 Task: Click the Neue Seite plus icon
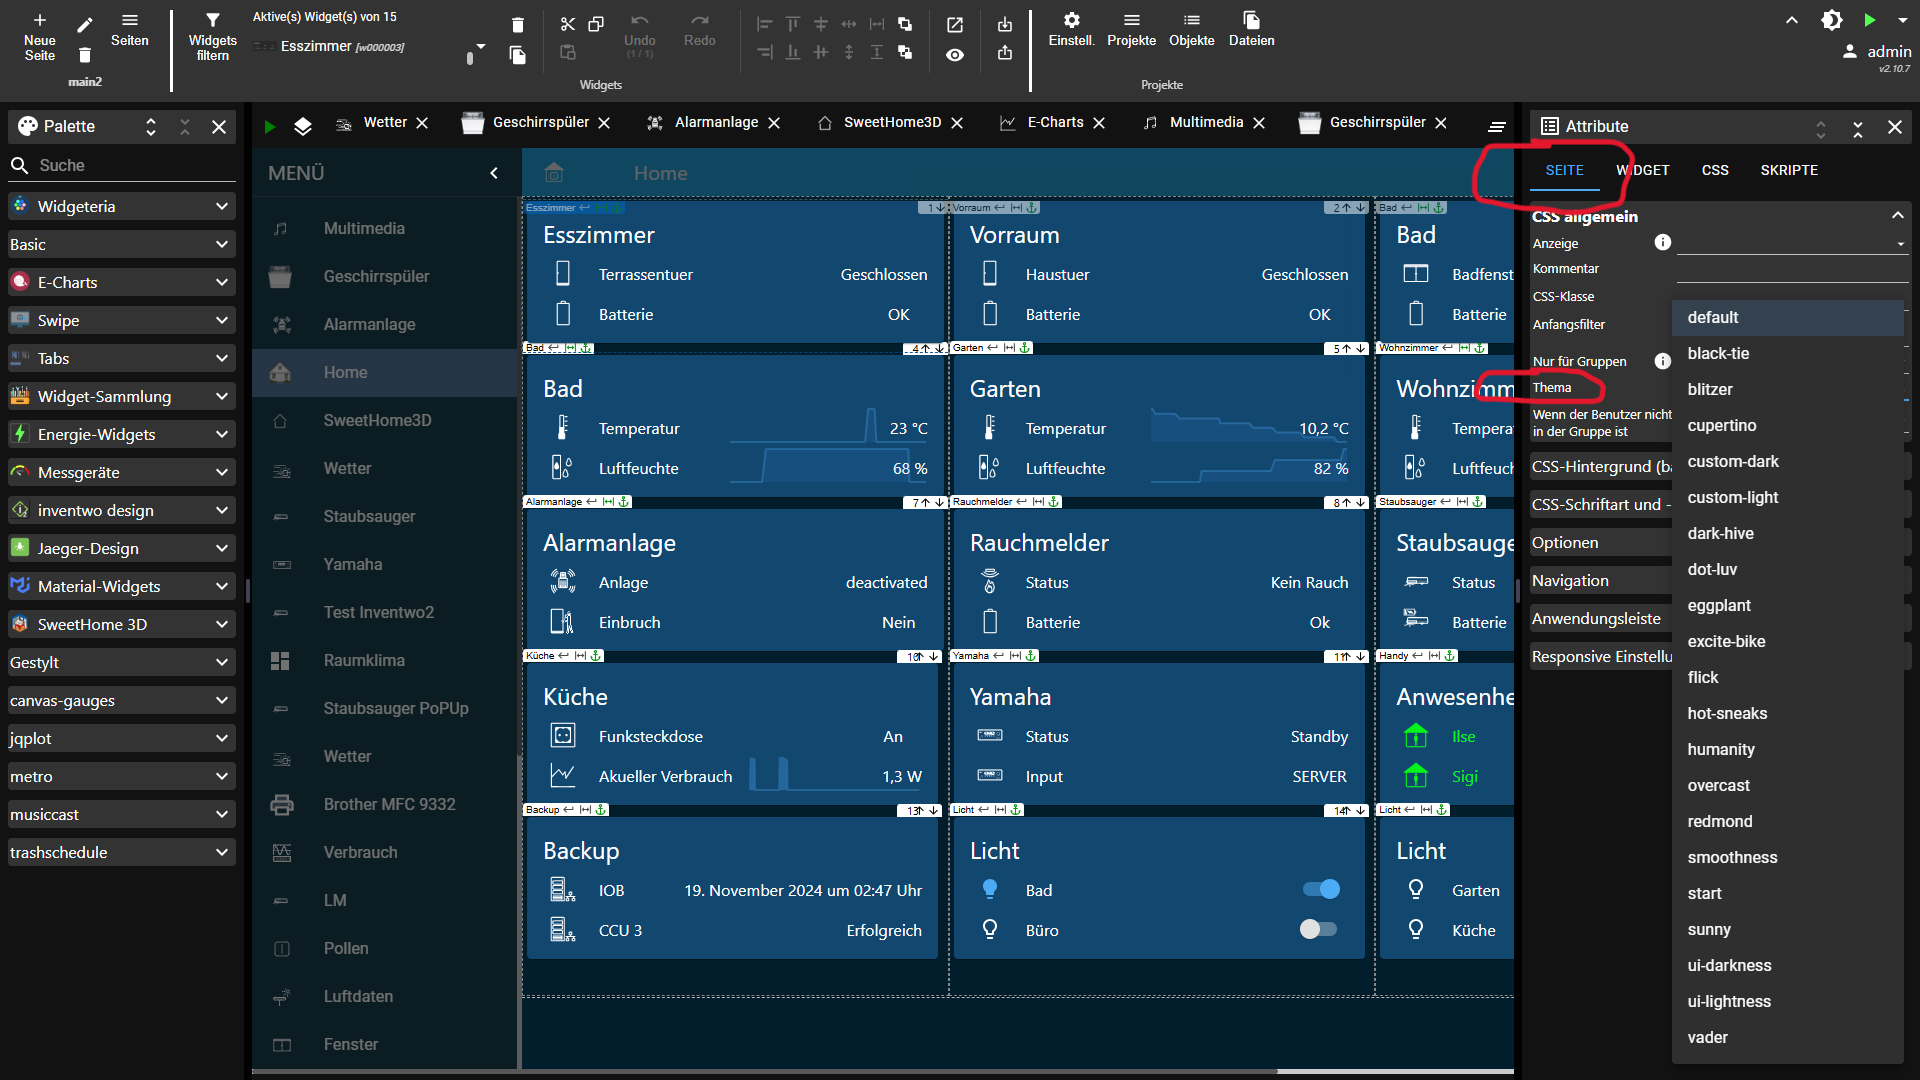[39, 21]
